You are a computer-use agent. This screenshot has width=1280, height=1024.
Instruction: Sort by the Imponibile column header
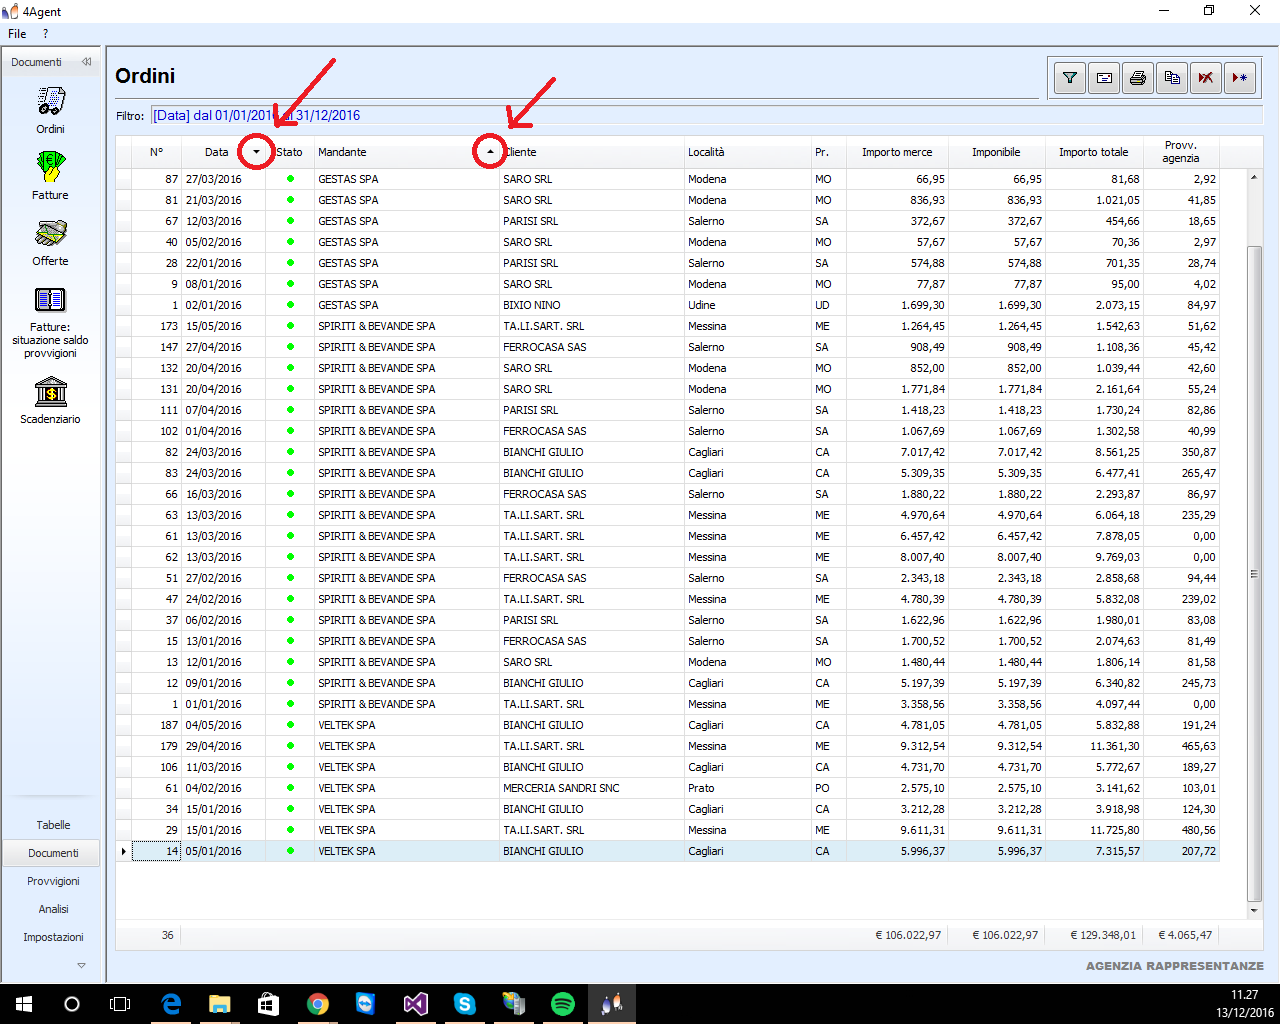(996, 152)
